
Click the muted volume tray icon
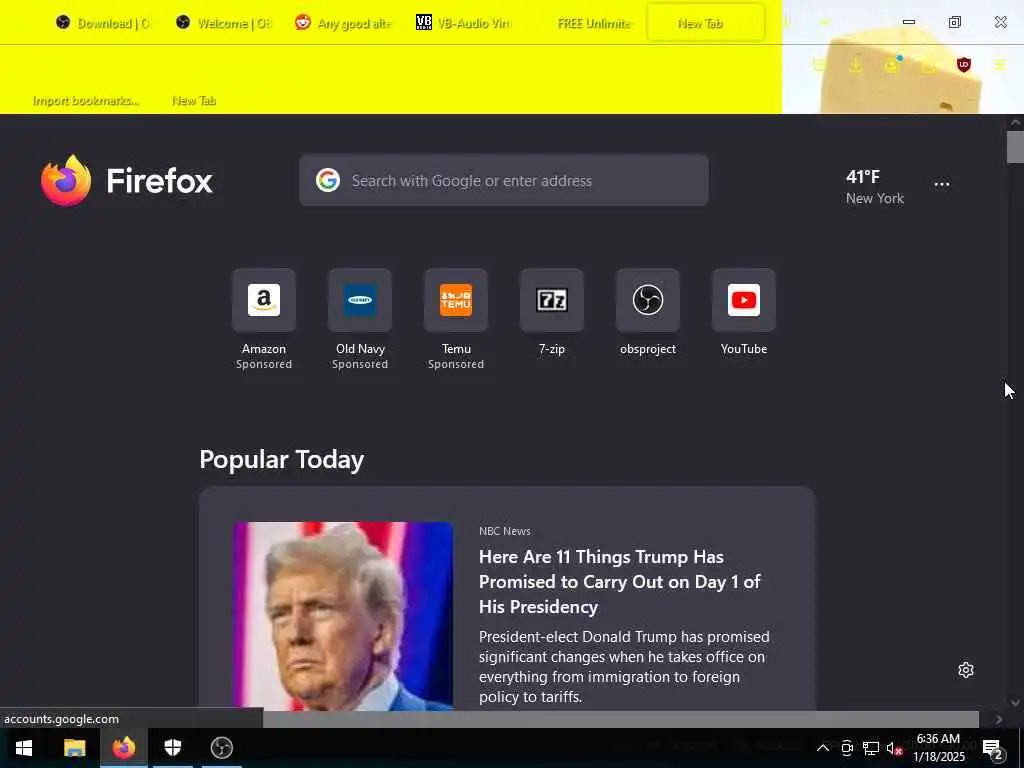(894, 748)
